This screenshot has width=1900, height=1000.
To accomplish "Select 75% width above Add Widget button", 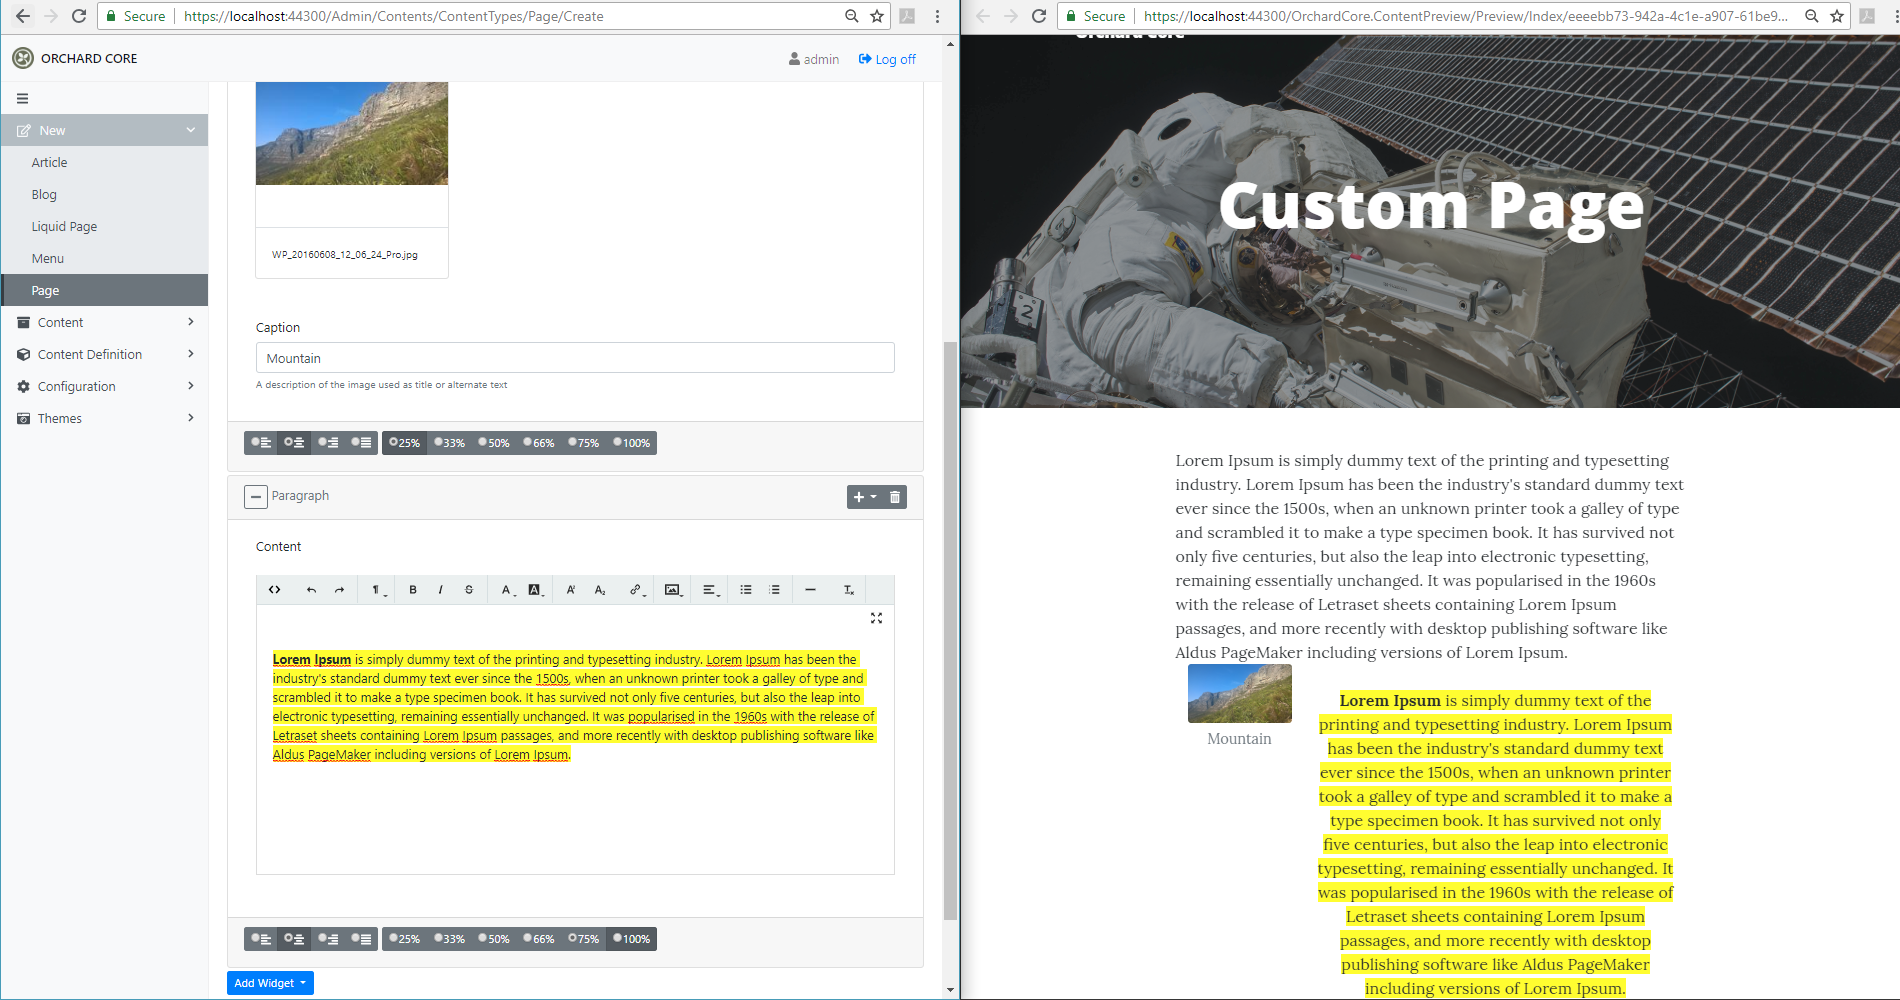I will point(584,938).
